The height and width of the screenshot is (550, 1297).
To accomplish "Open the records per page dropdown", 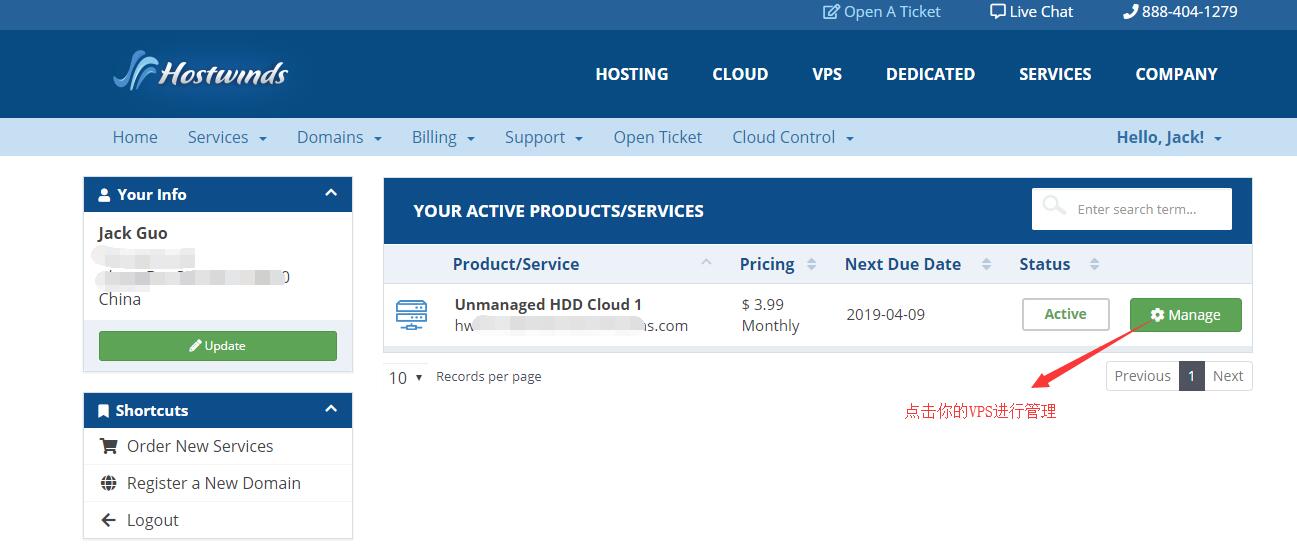I will pos(405,377).
